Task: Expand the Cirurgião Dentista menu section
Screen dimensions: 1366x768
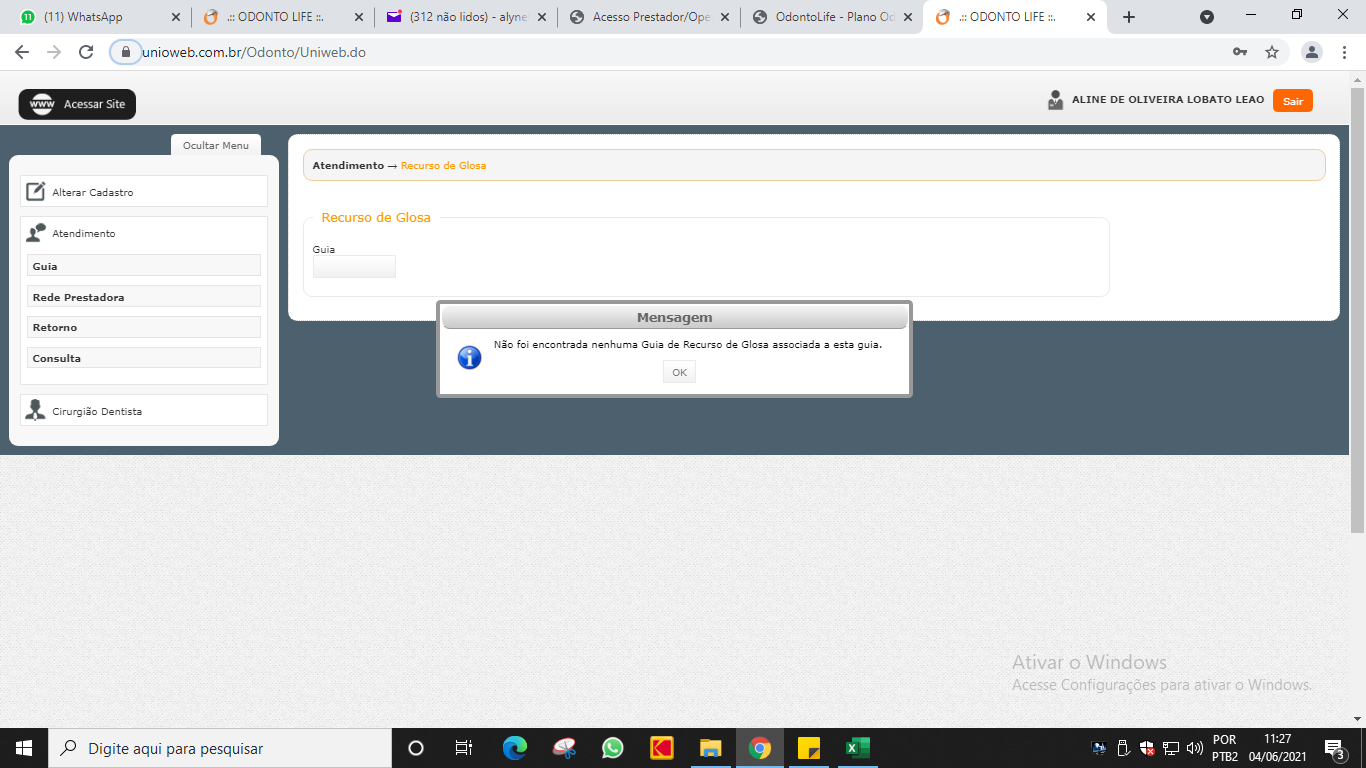Action: point(144,410)
